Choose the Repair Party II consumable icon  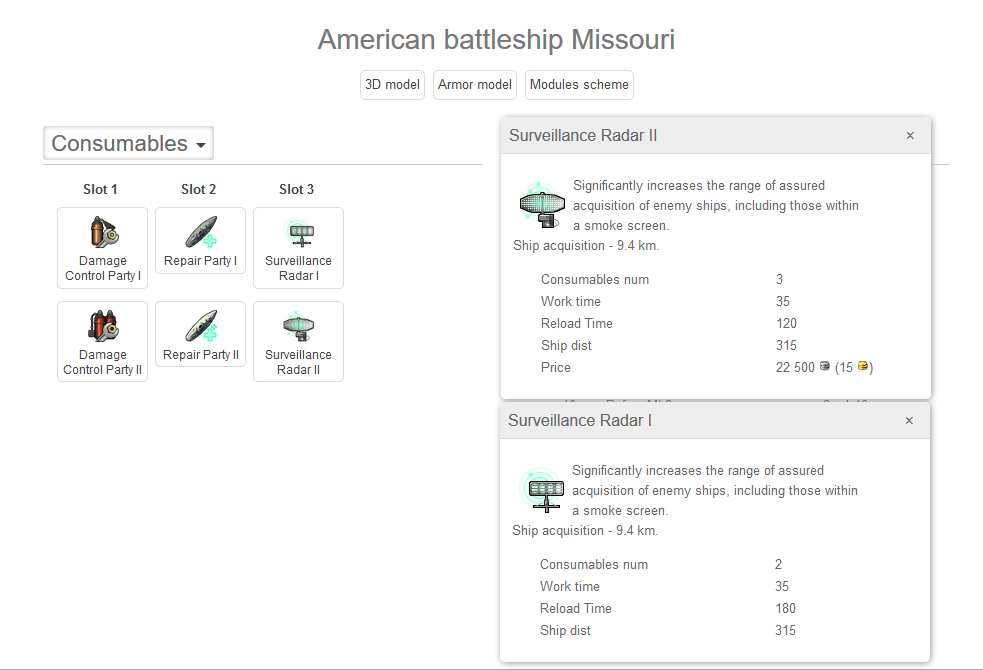tap(200, 326)
